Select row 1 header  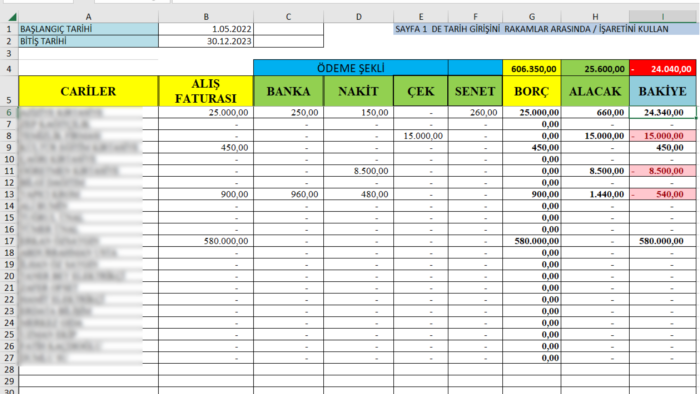9,29
